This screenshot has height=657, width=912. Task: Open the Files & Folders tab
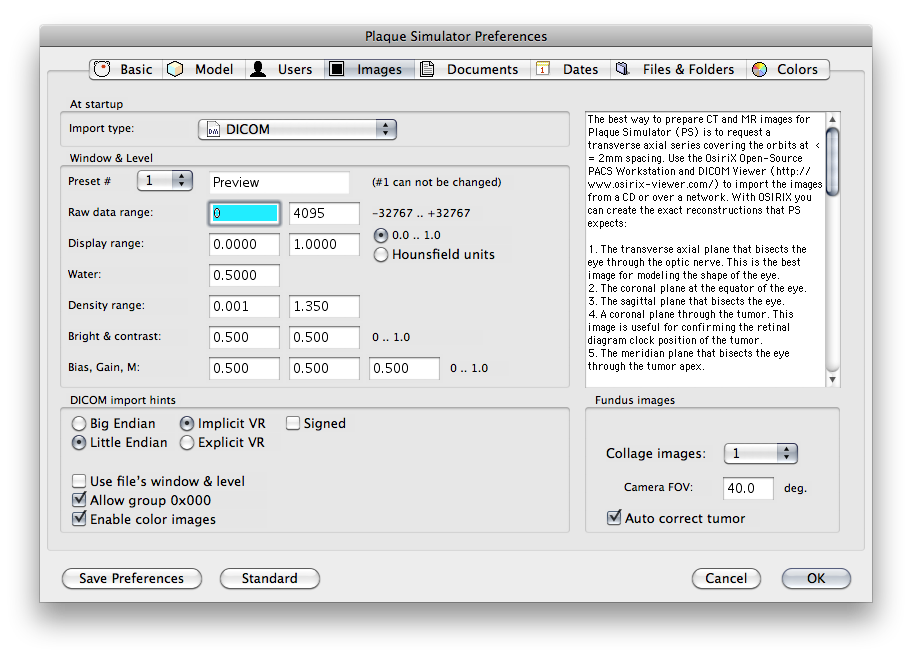point(678,69)
